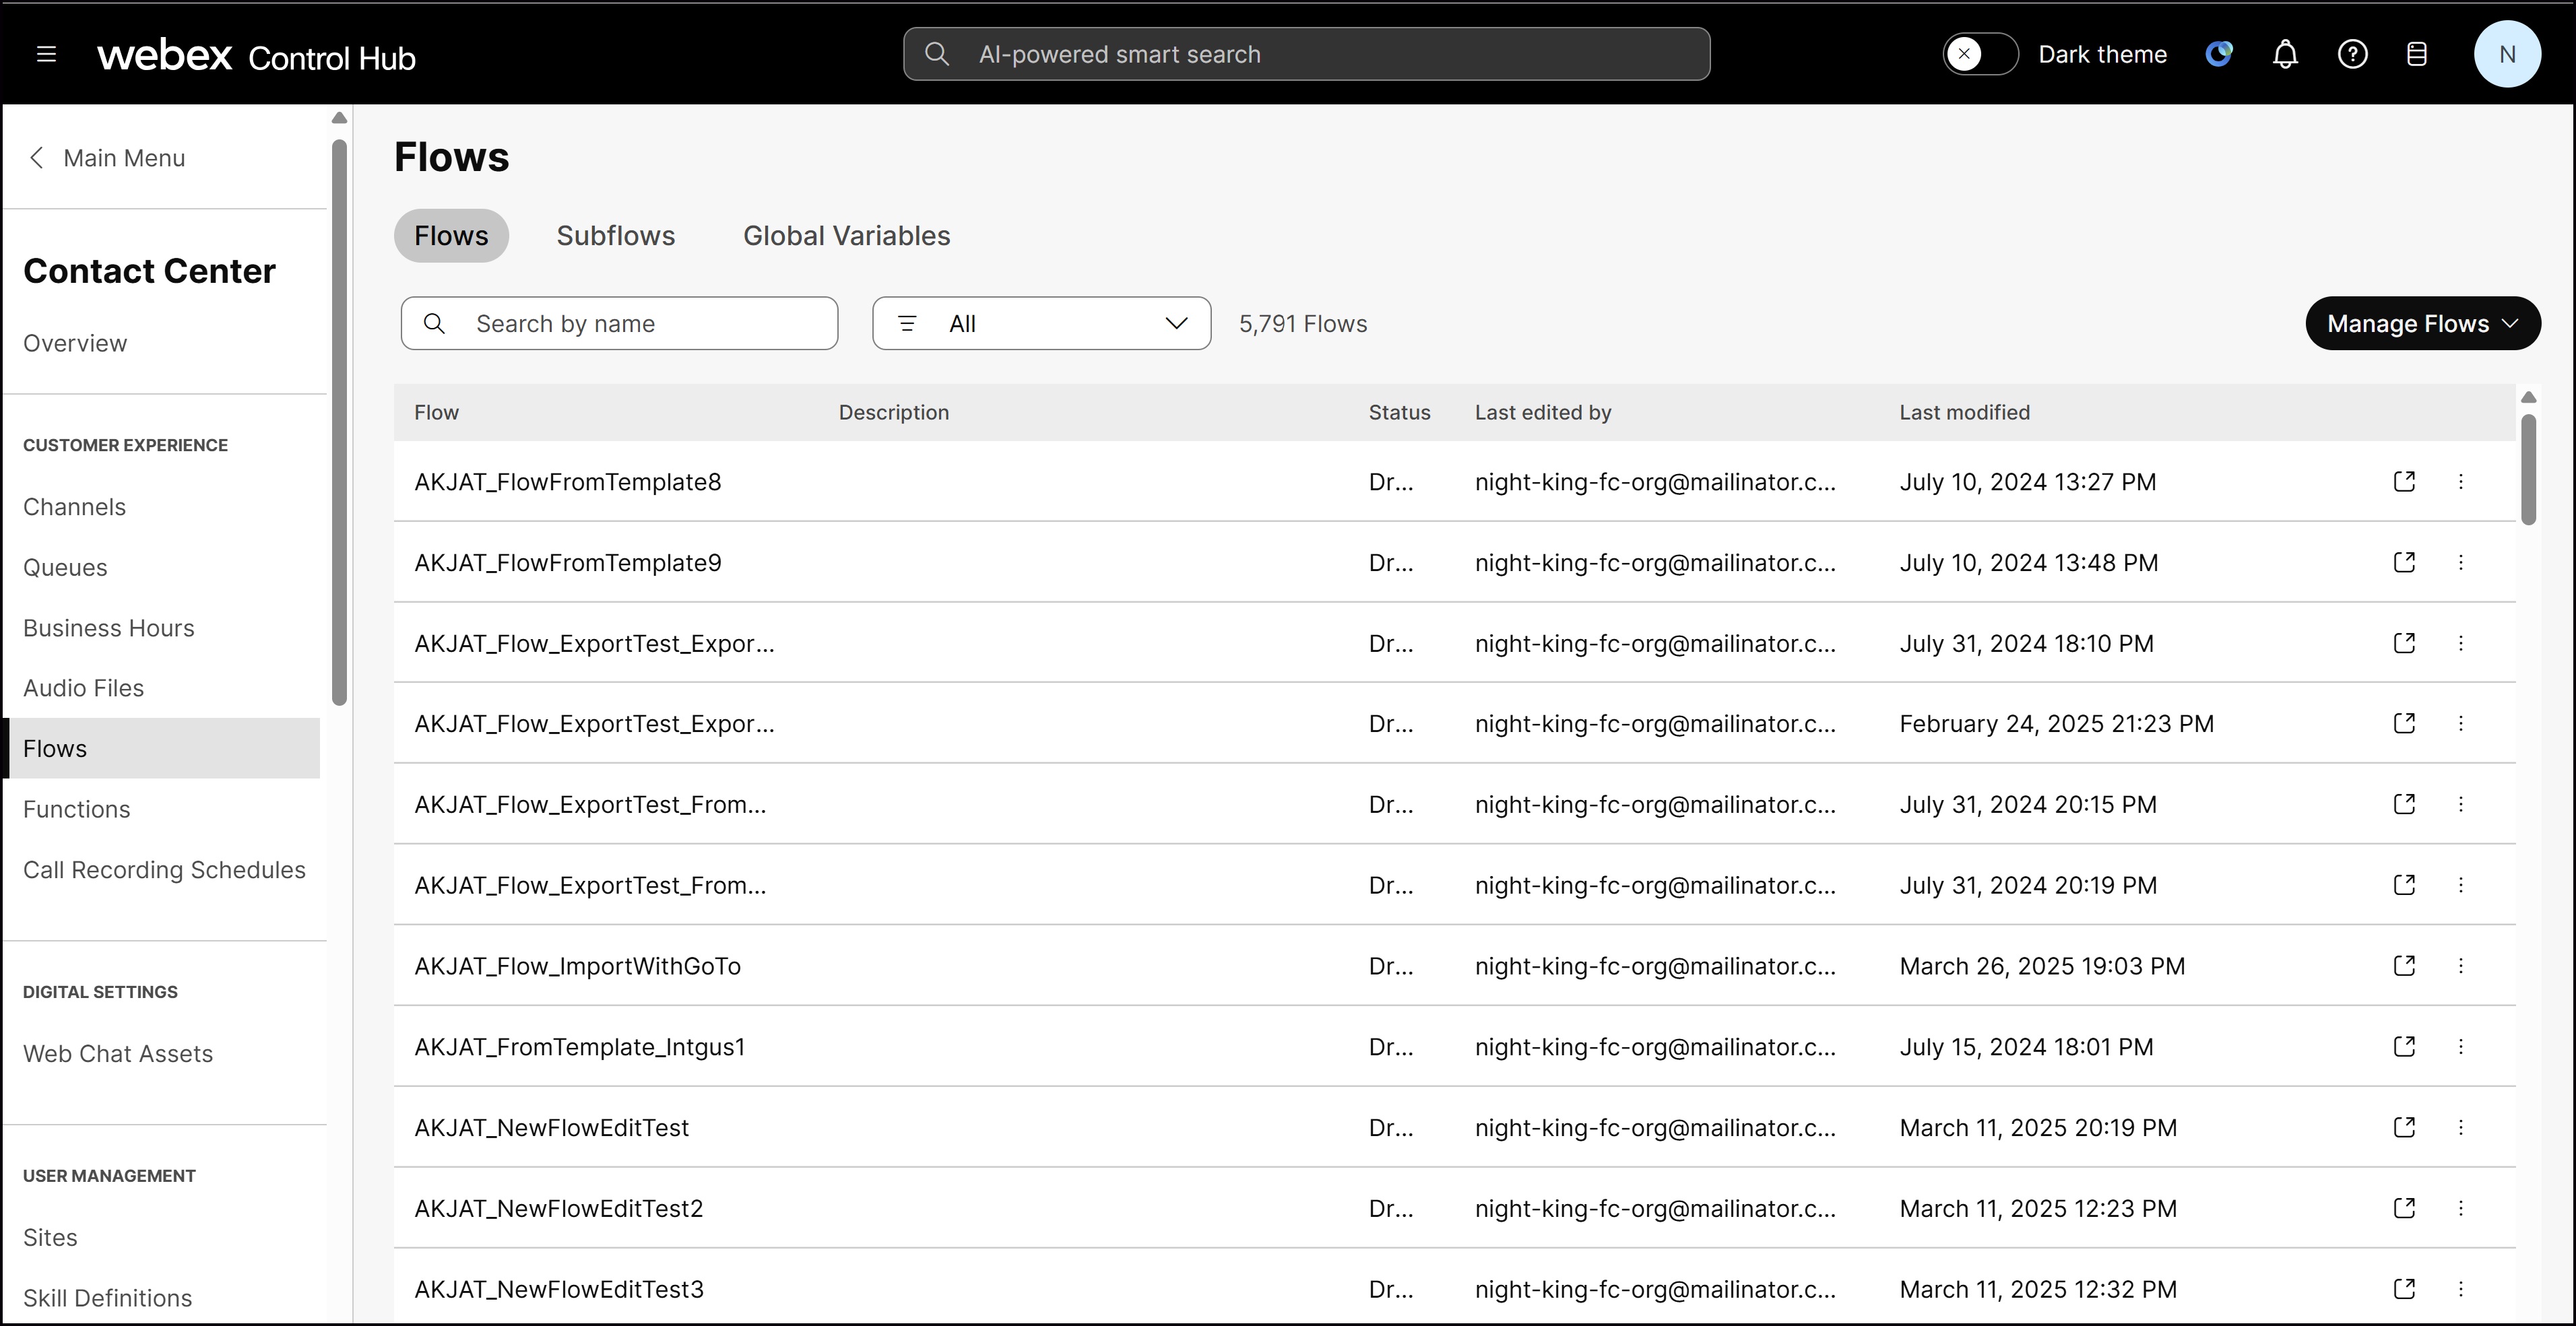This screenshot has width=2576, height=1326.
Task: Click the Webex AI assistant icon
Action: (x=2218, y=54)
